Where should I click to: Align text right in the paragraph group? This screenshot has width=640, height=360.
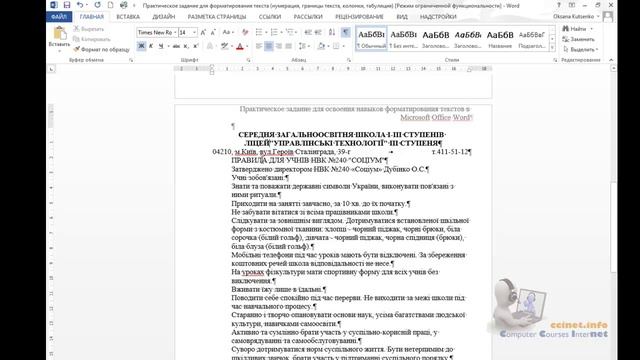pos(279,46)
